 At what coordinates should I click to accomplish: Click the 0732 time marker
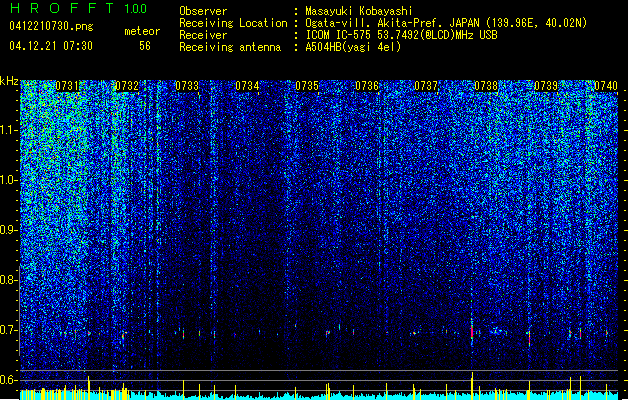click(x=127, y=86)
